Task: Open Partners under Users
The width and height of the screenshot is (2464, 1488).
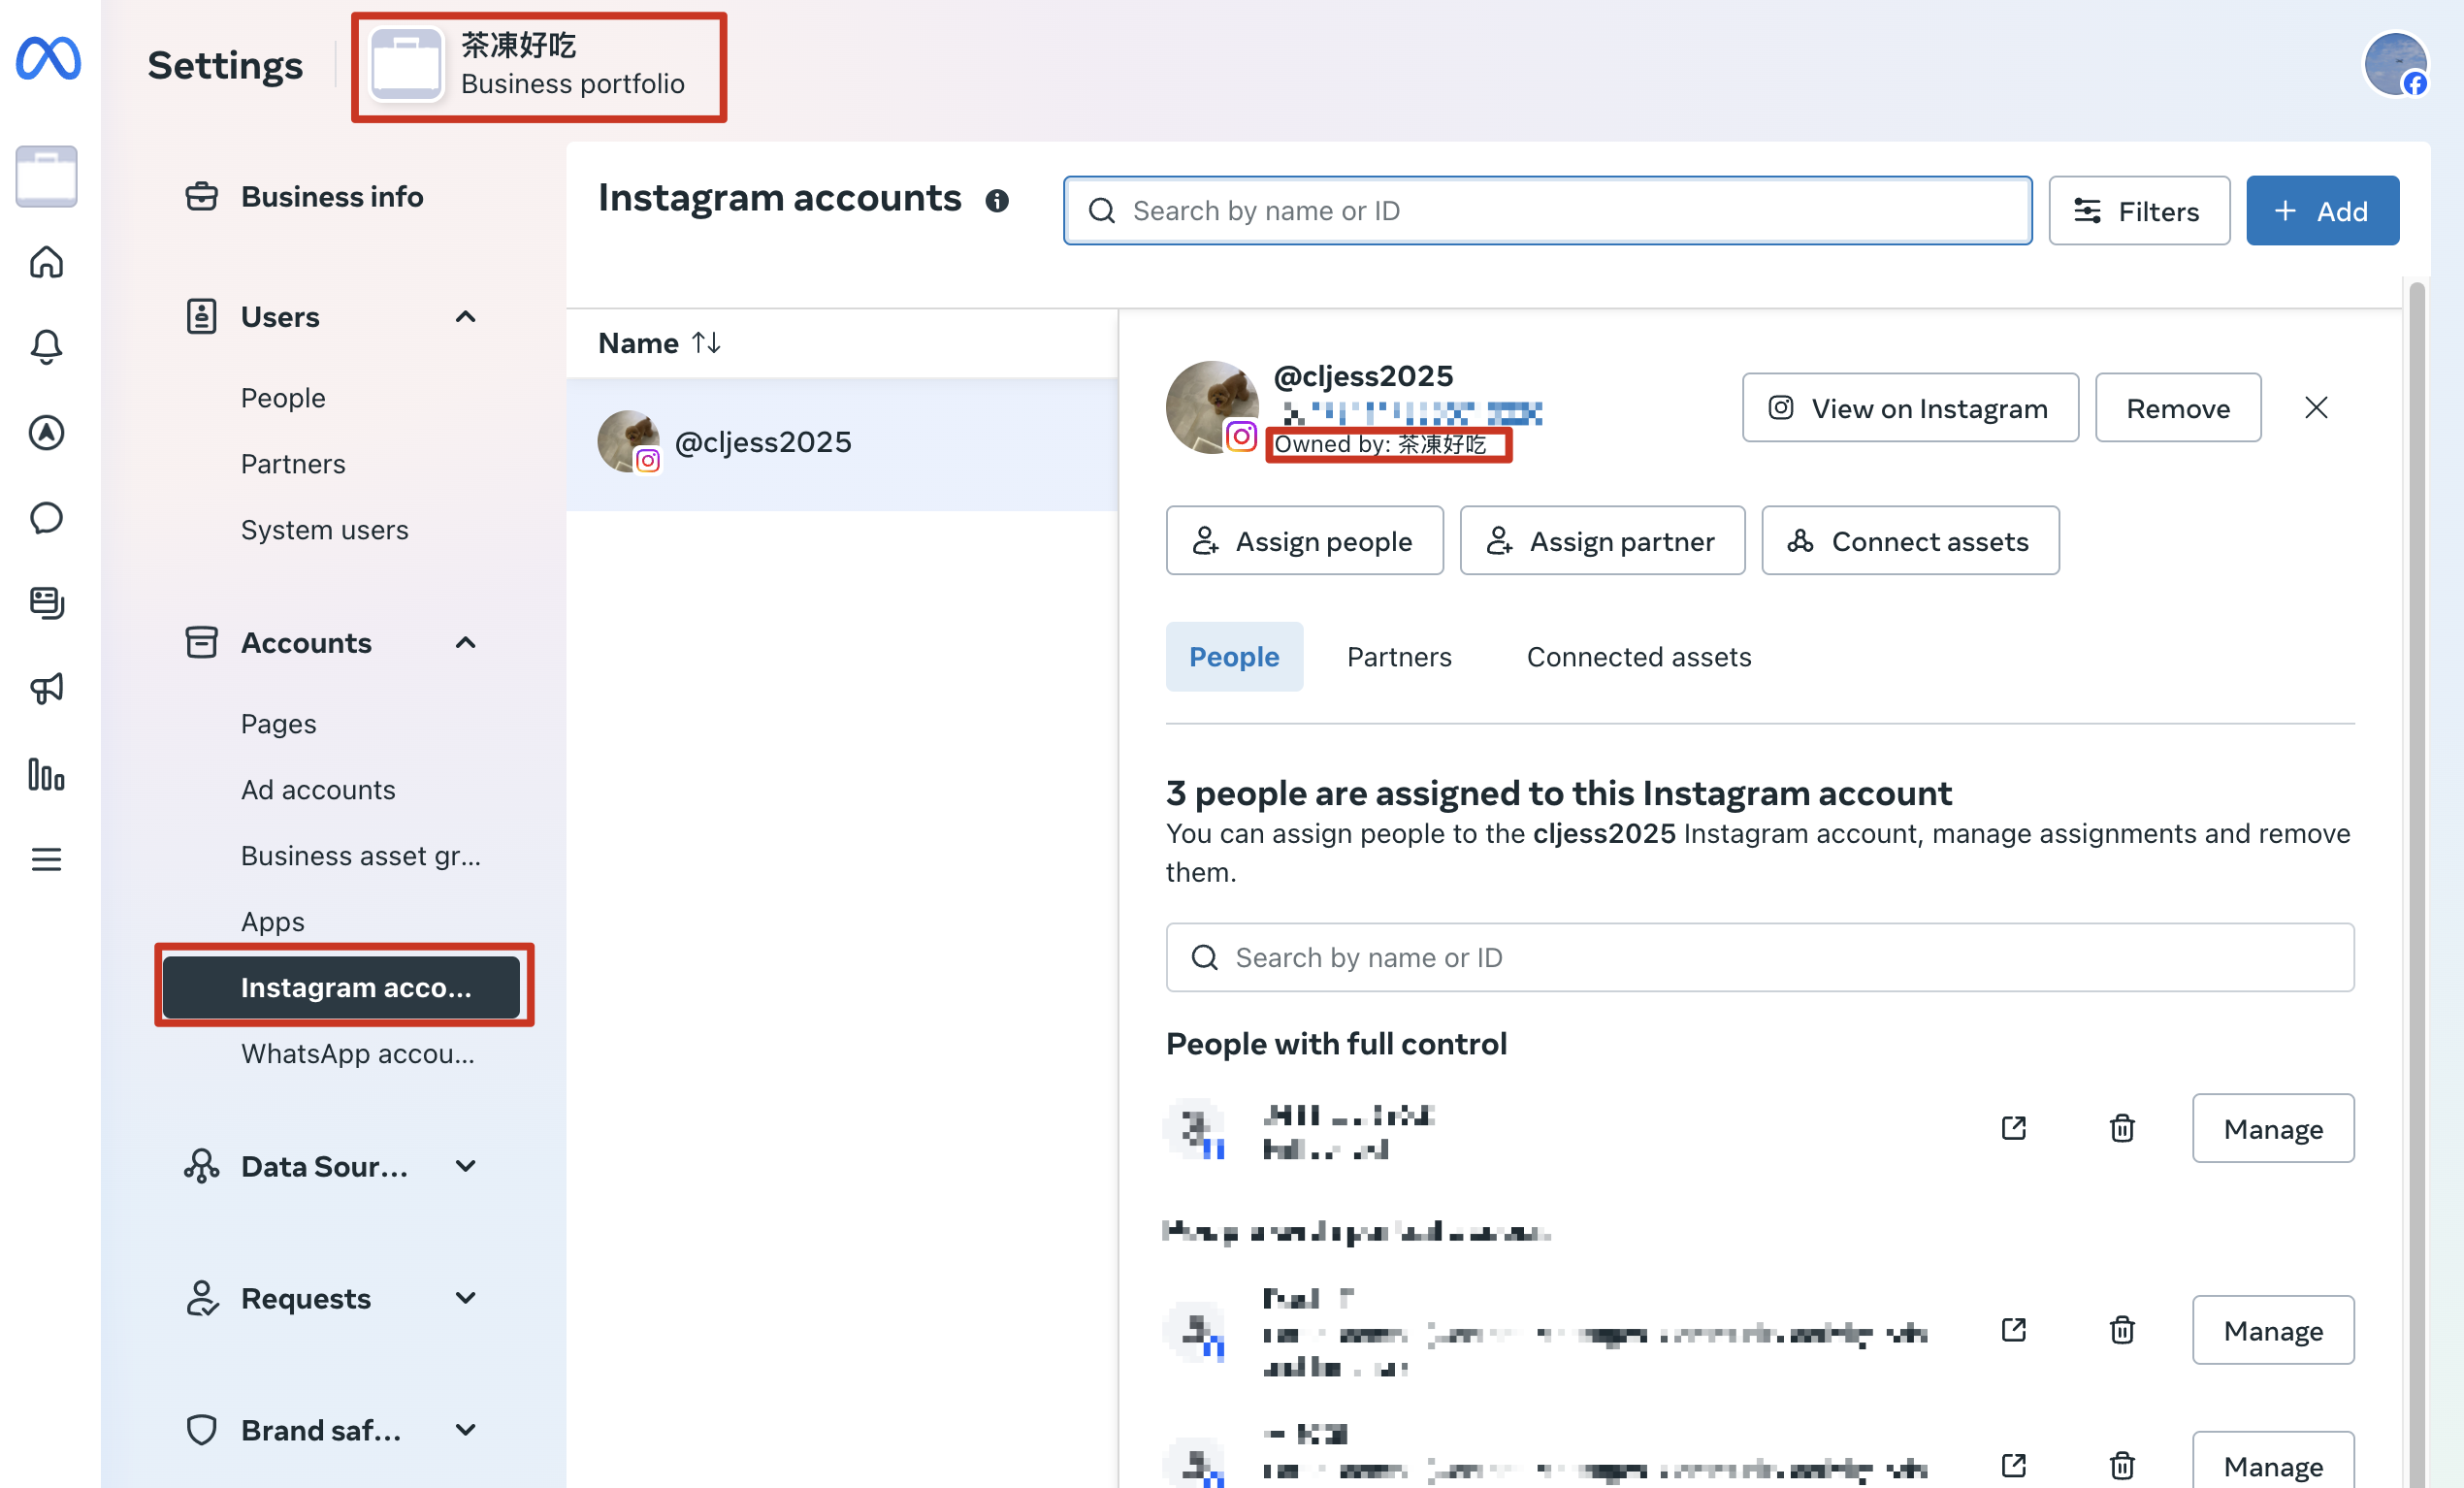Action: coord(293,464)
